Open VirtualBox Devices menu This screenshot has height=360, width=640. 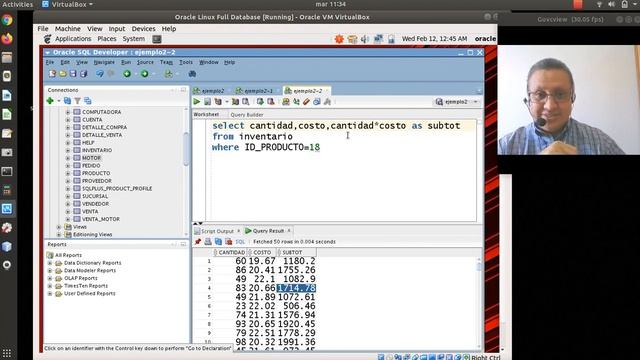[x=143, y=29]
